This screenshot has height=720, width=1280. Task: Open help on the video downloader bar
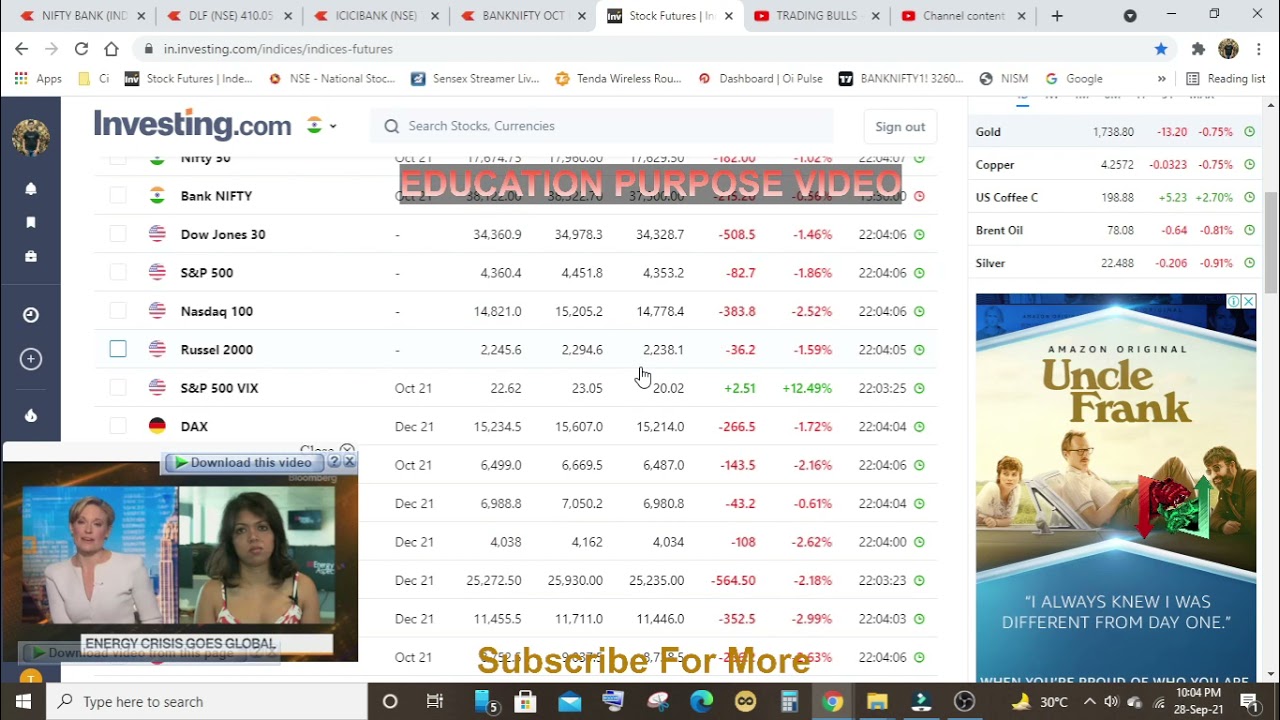click(335, 462)
